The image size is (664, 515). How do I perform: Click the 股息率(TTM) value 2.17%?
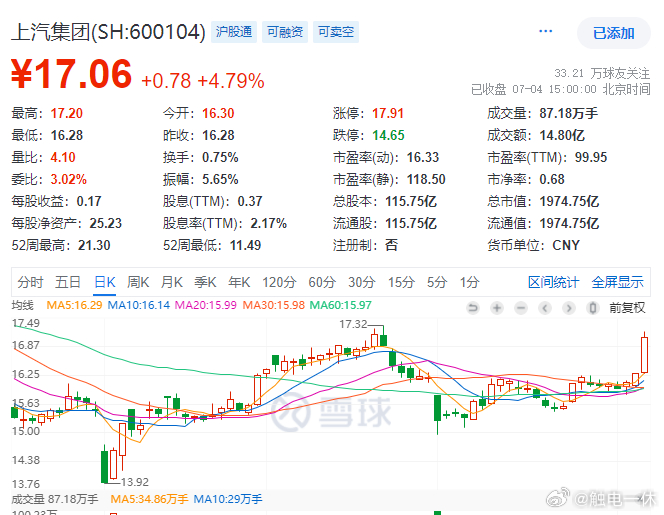[268, 224]
